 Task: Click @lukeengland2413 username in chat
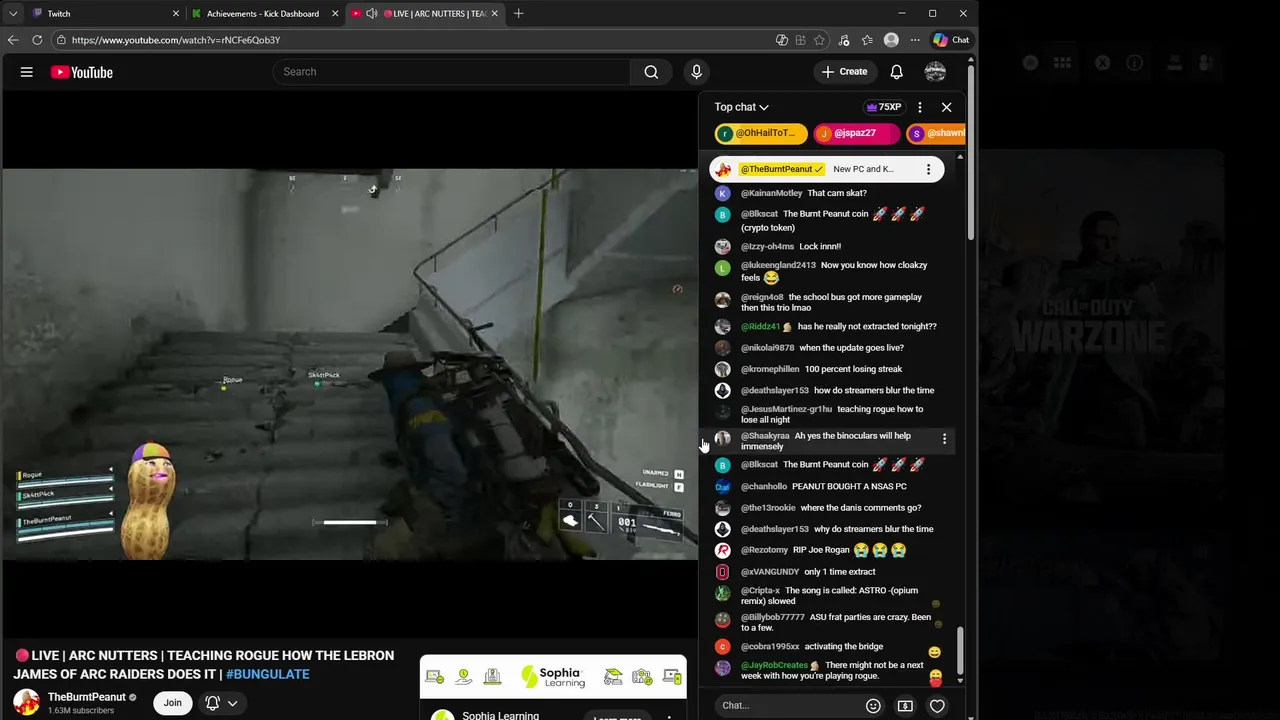pos(778,265)
